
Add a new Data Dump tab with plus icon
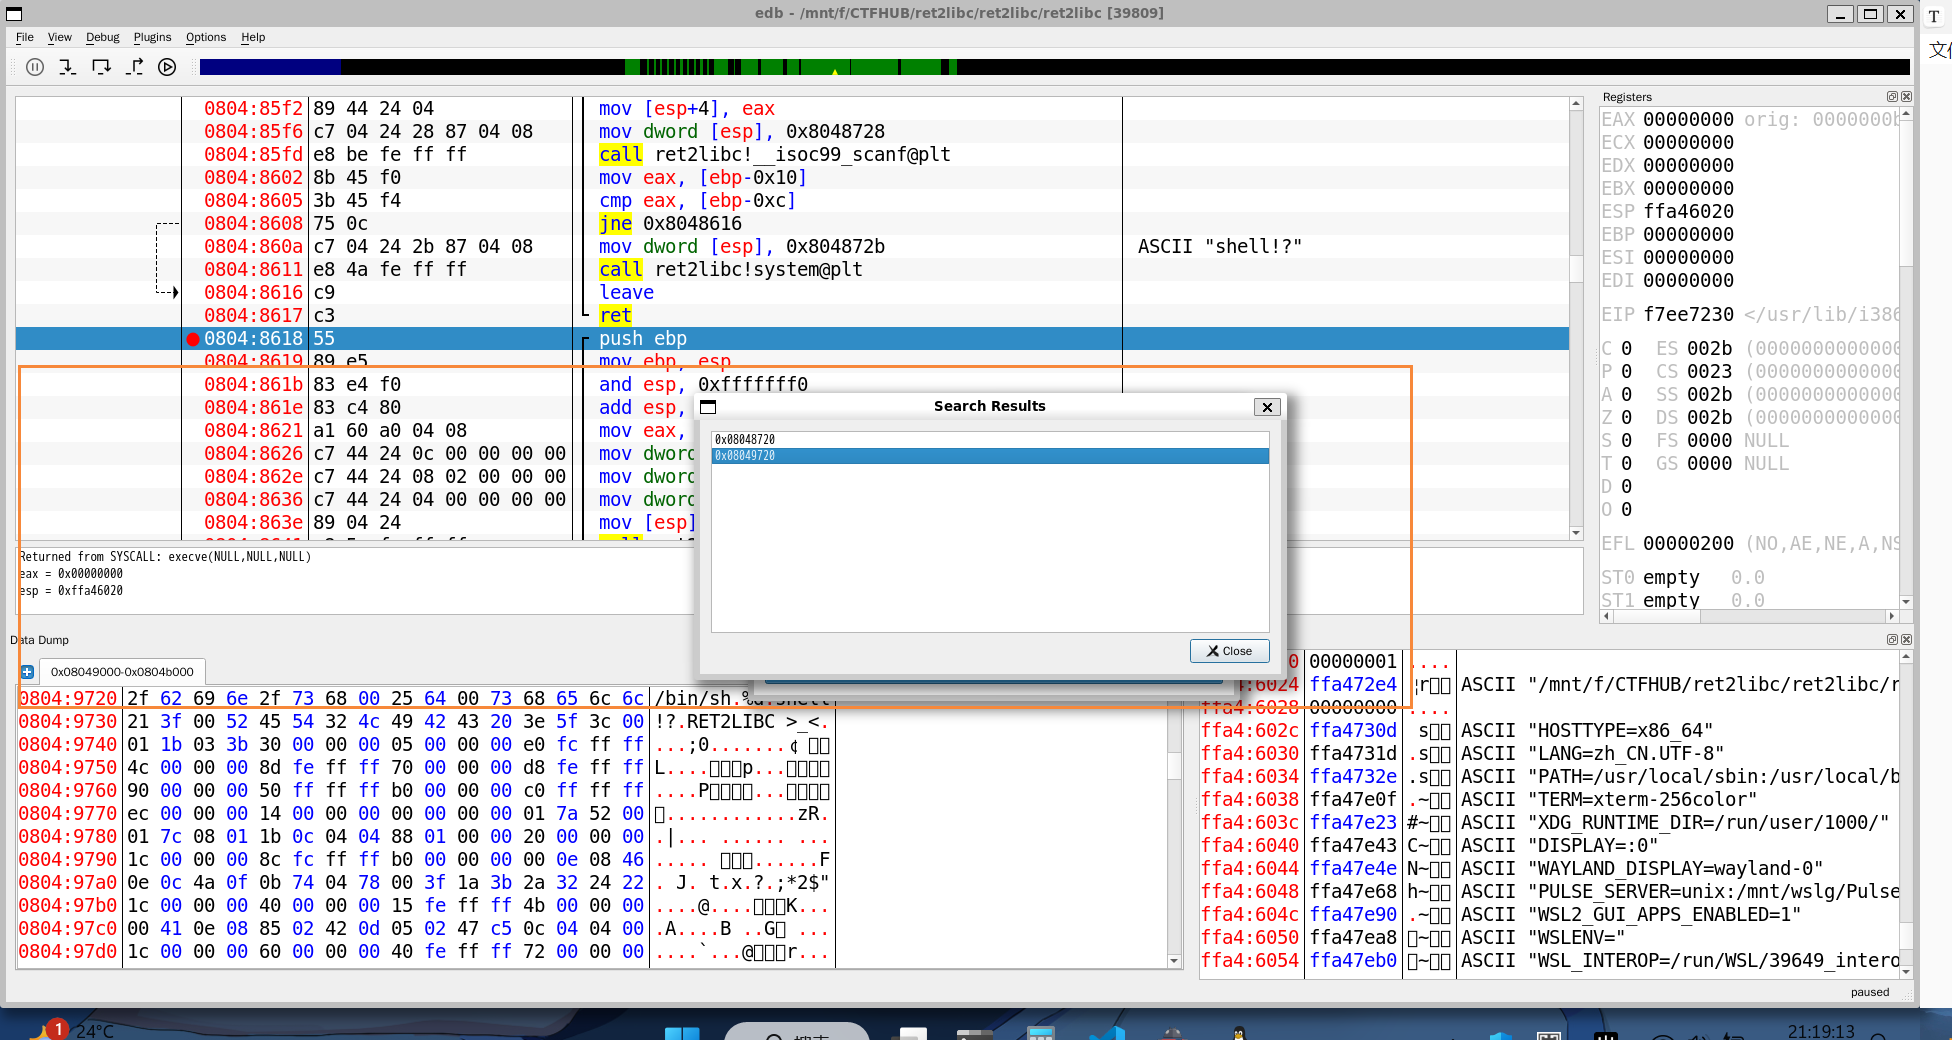[27, 672]
